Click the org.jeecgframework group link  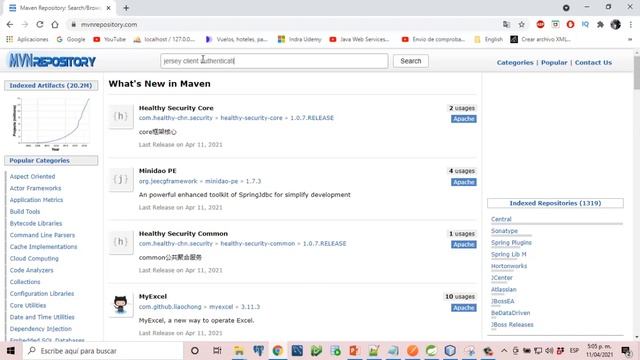pos(168,181)
